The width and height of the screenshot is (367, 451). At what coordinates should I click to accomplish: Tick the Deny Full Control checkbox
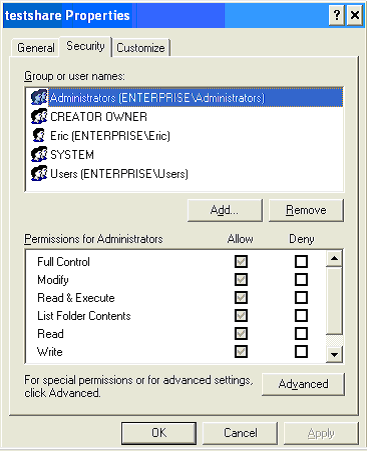pyautogui.click(x=301, y=261)
